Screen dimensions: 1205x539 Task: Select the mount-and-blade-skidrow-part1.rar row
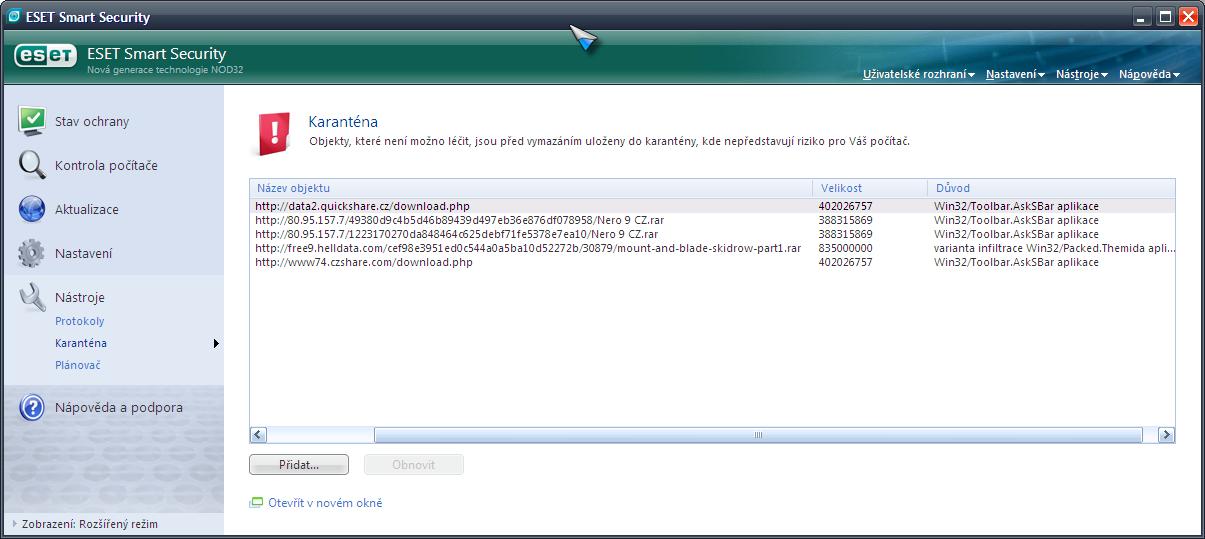coord(712,248)
